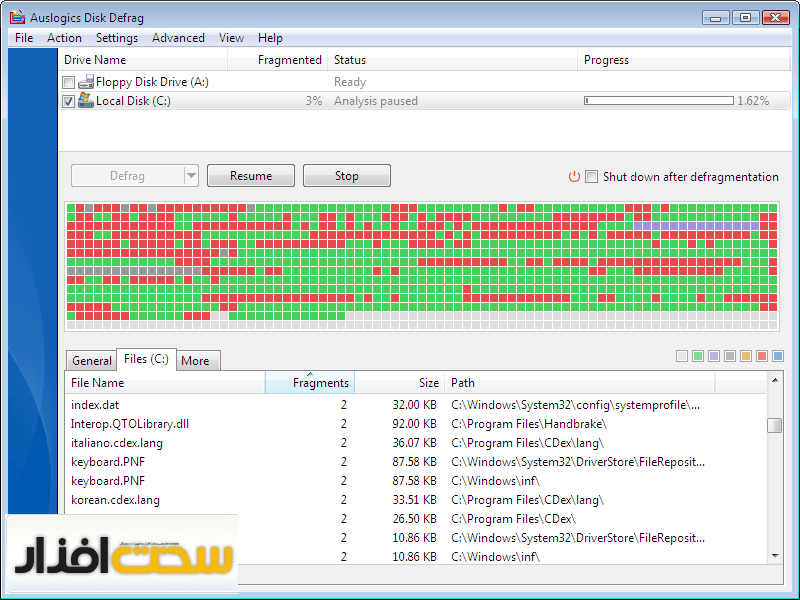Click the Auslogics Disk Defrag title bar icon

click(17, 16)
